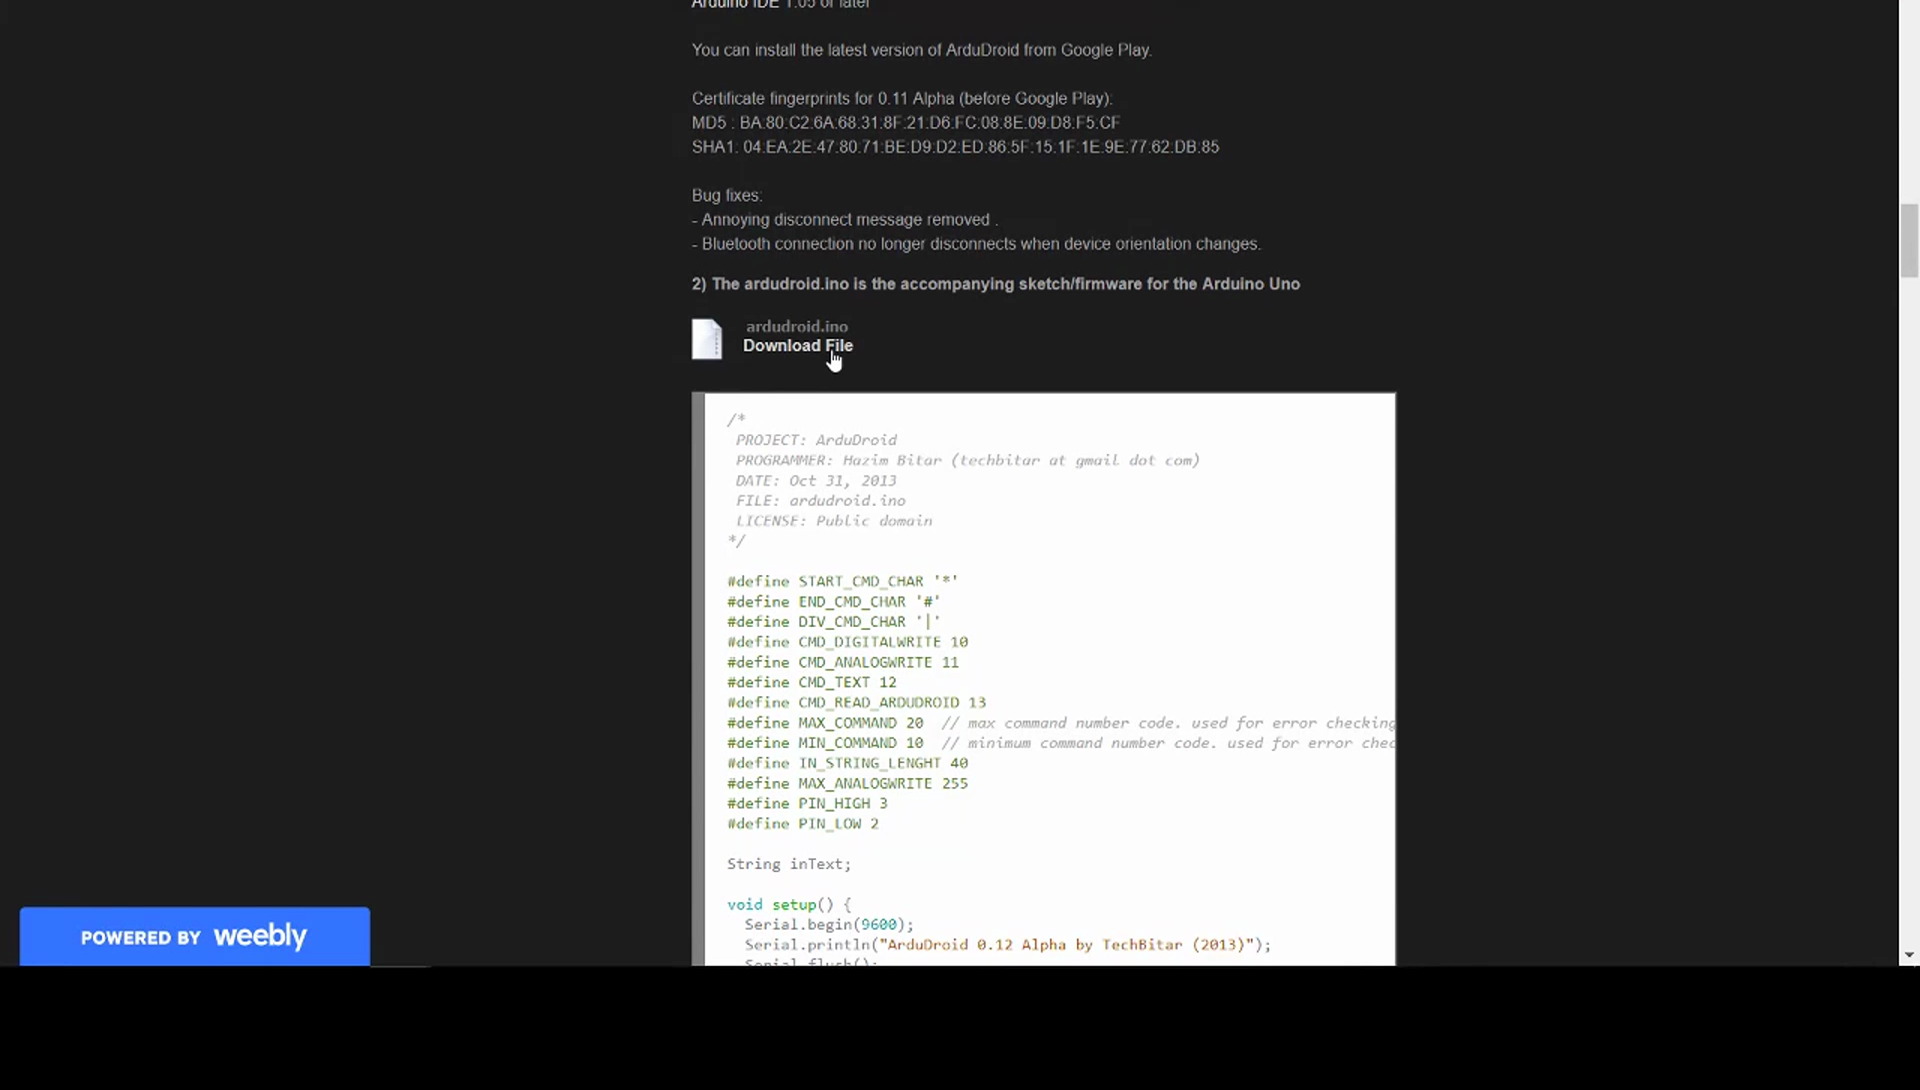Click the 'PROJECT: ArduDroid' comment line

pyautogui.click(x=816, y=440)
